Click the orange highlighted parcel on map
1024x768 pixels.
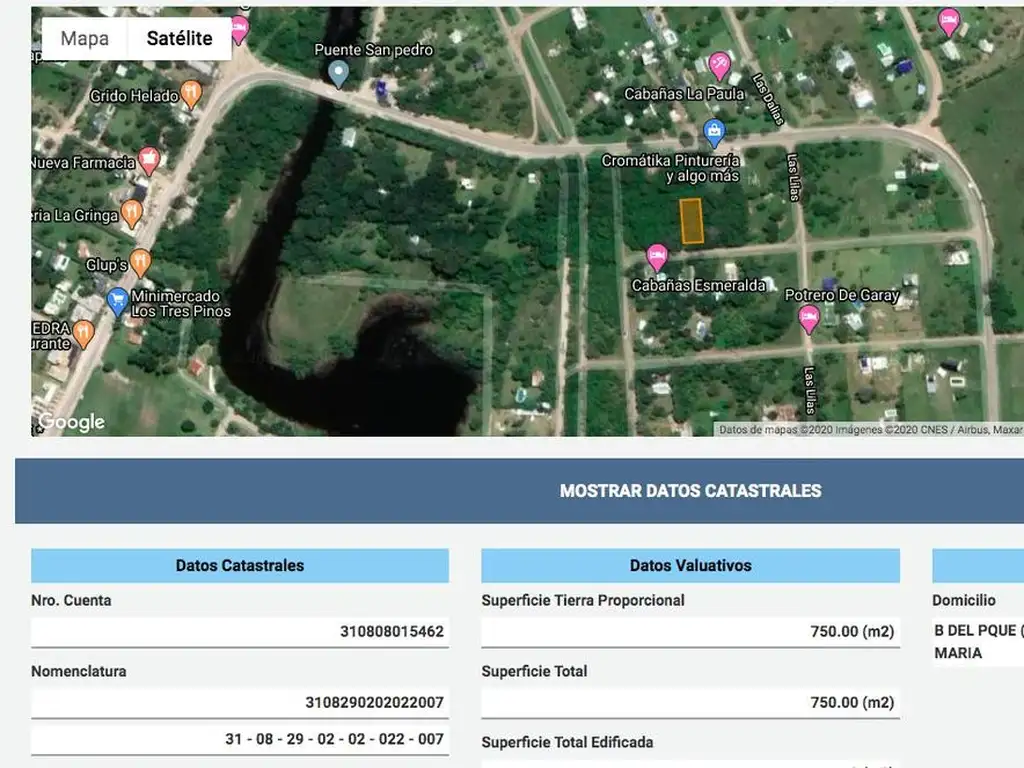691,221
